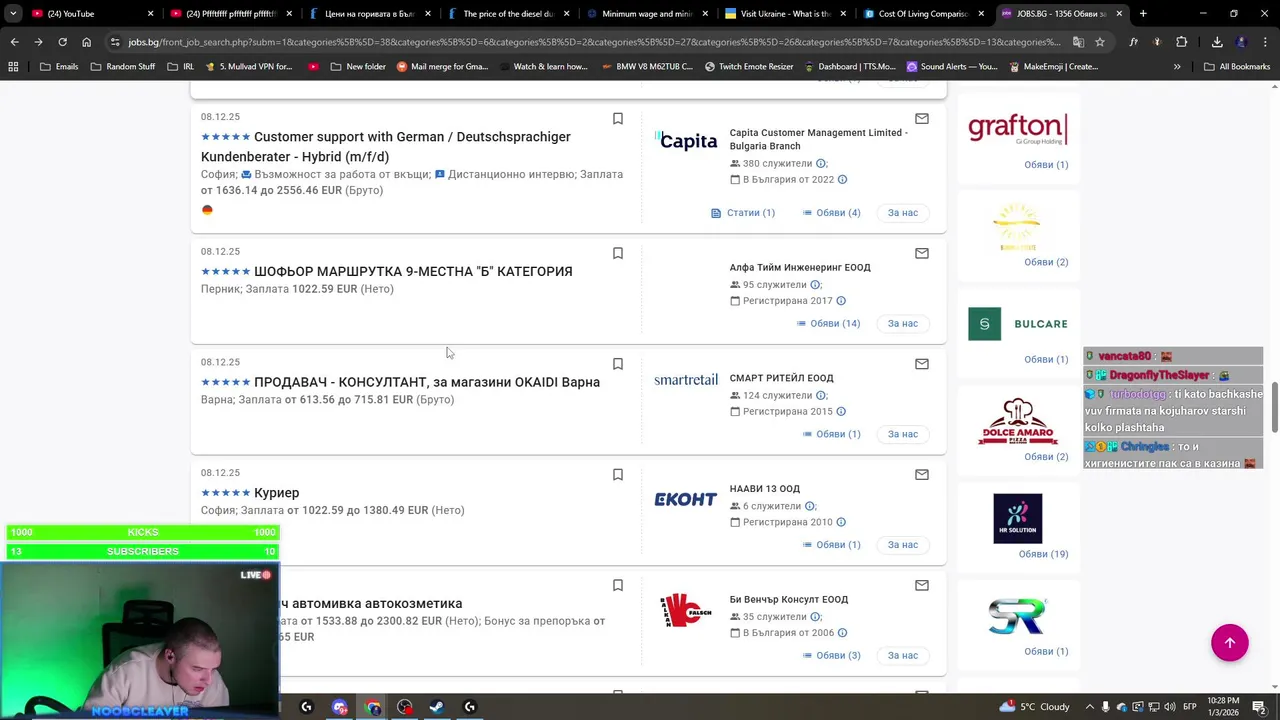Viewport: 1280px width, 720px height.
Task: Click mail icon for СМАРТ РИТЕЙЛ ЕООД
Action: coord(922,364)
